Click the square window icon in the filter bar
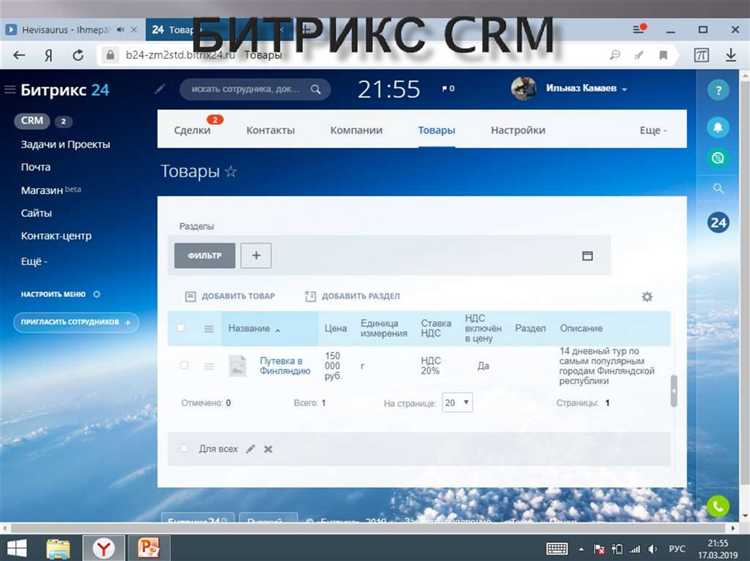Screen dimensions: 750x561 tap(587, 256)
